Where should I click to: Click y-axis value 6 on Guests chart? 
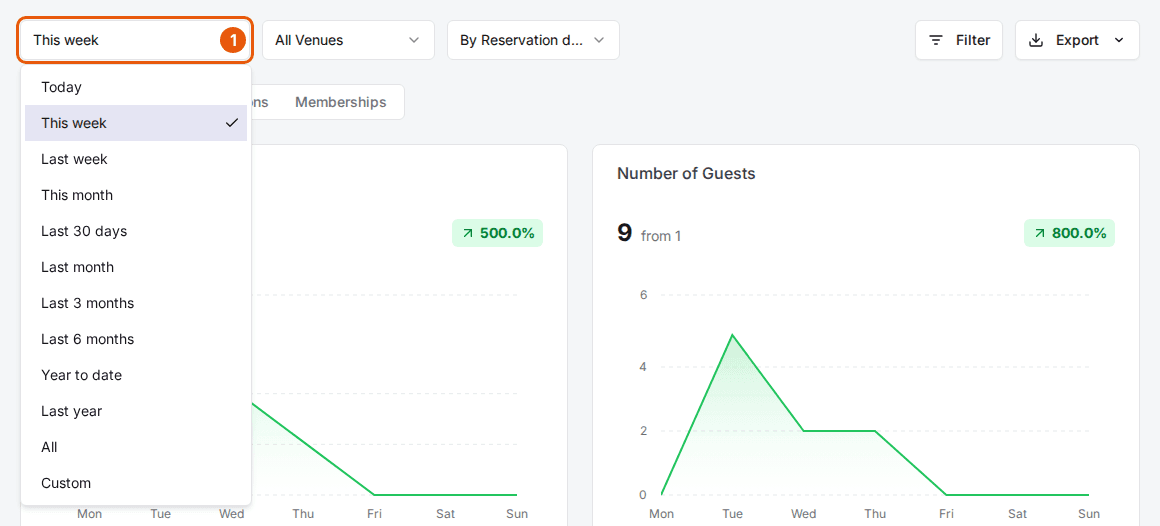click(x=643, y=295)
